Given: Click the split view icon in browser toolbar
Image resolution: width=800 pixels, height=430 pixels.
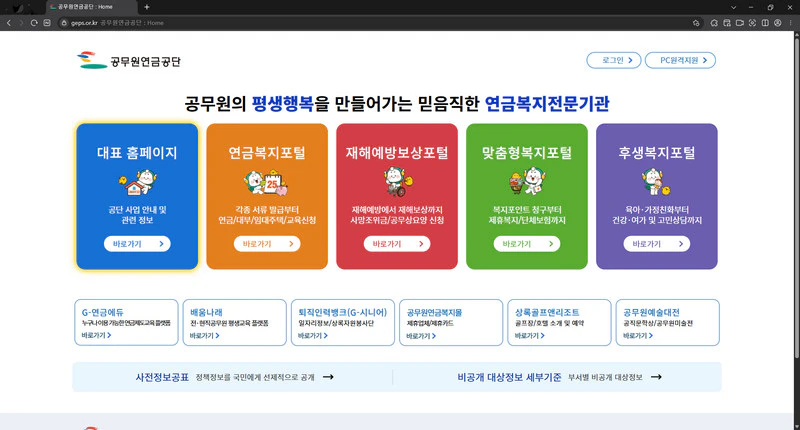Looking at the screenshot, I should click(765, 23).
